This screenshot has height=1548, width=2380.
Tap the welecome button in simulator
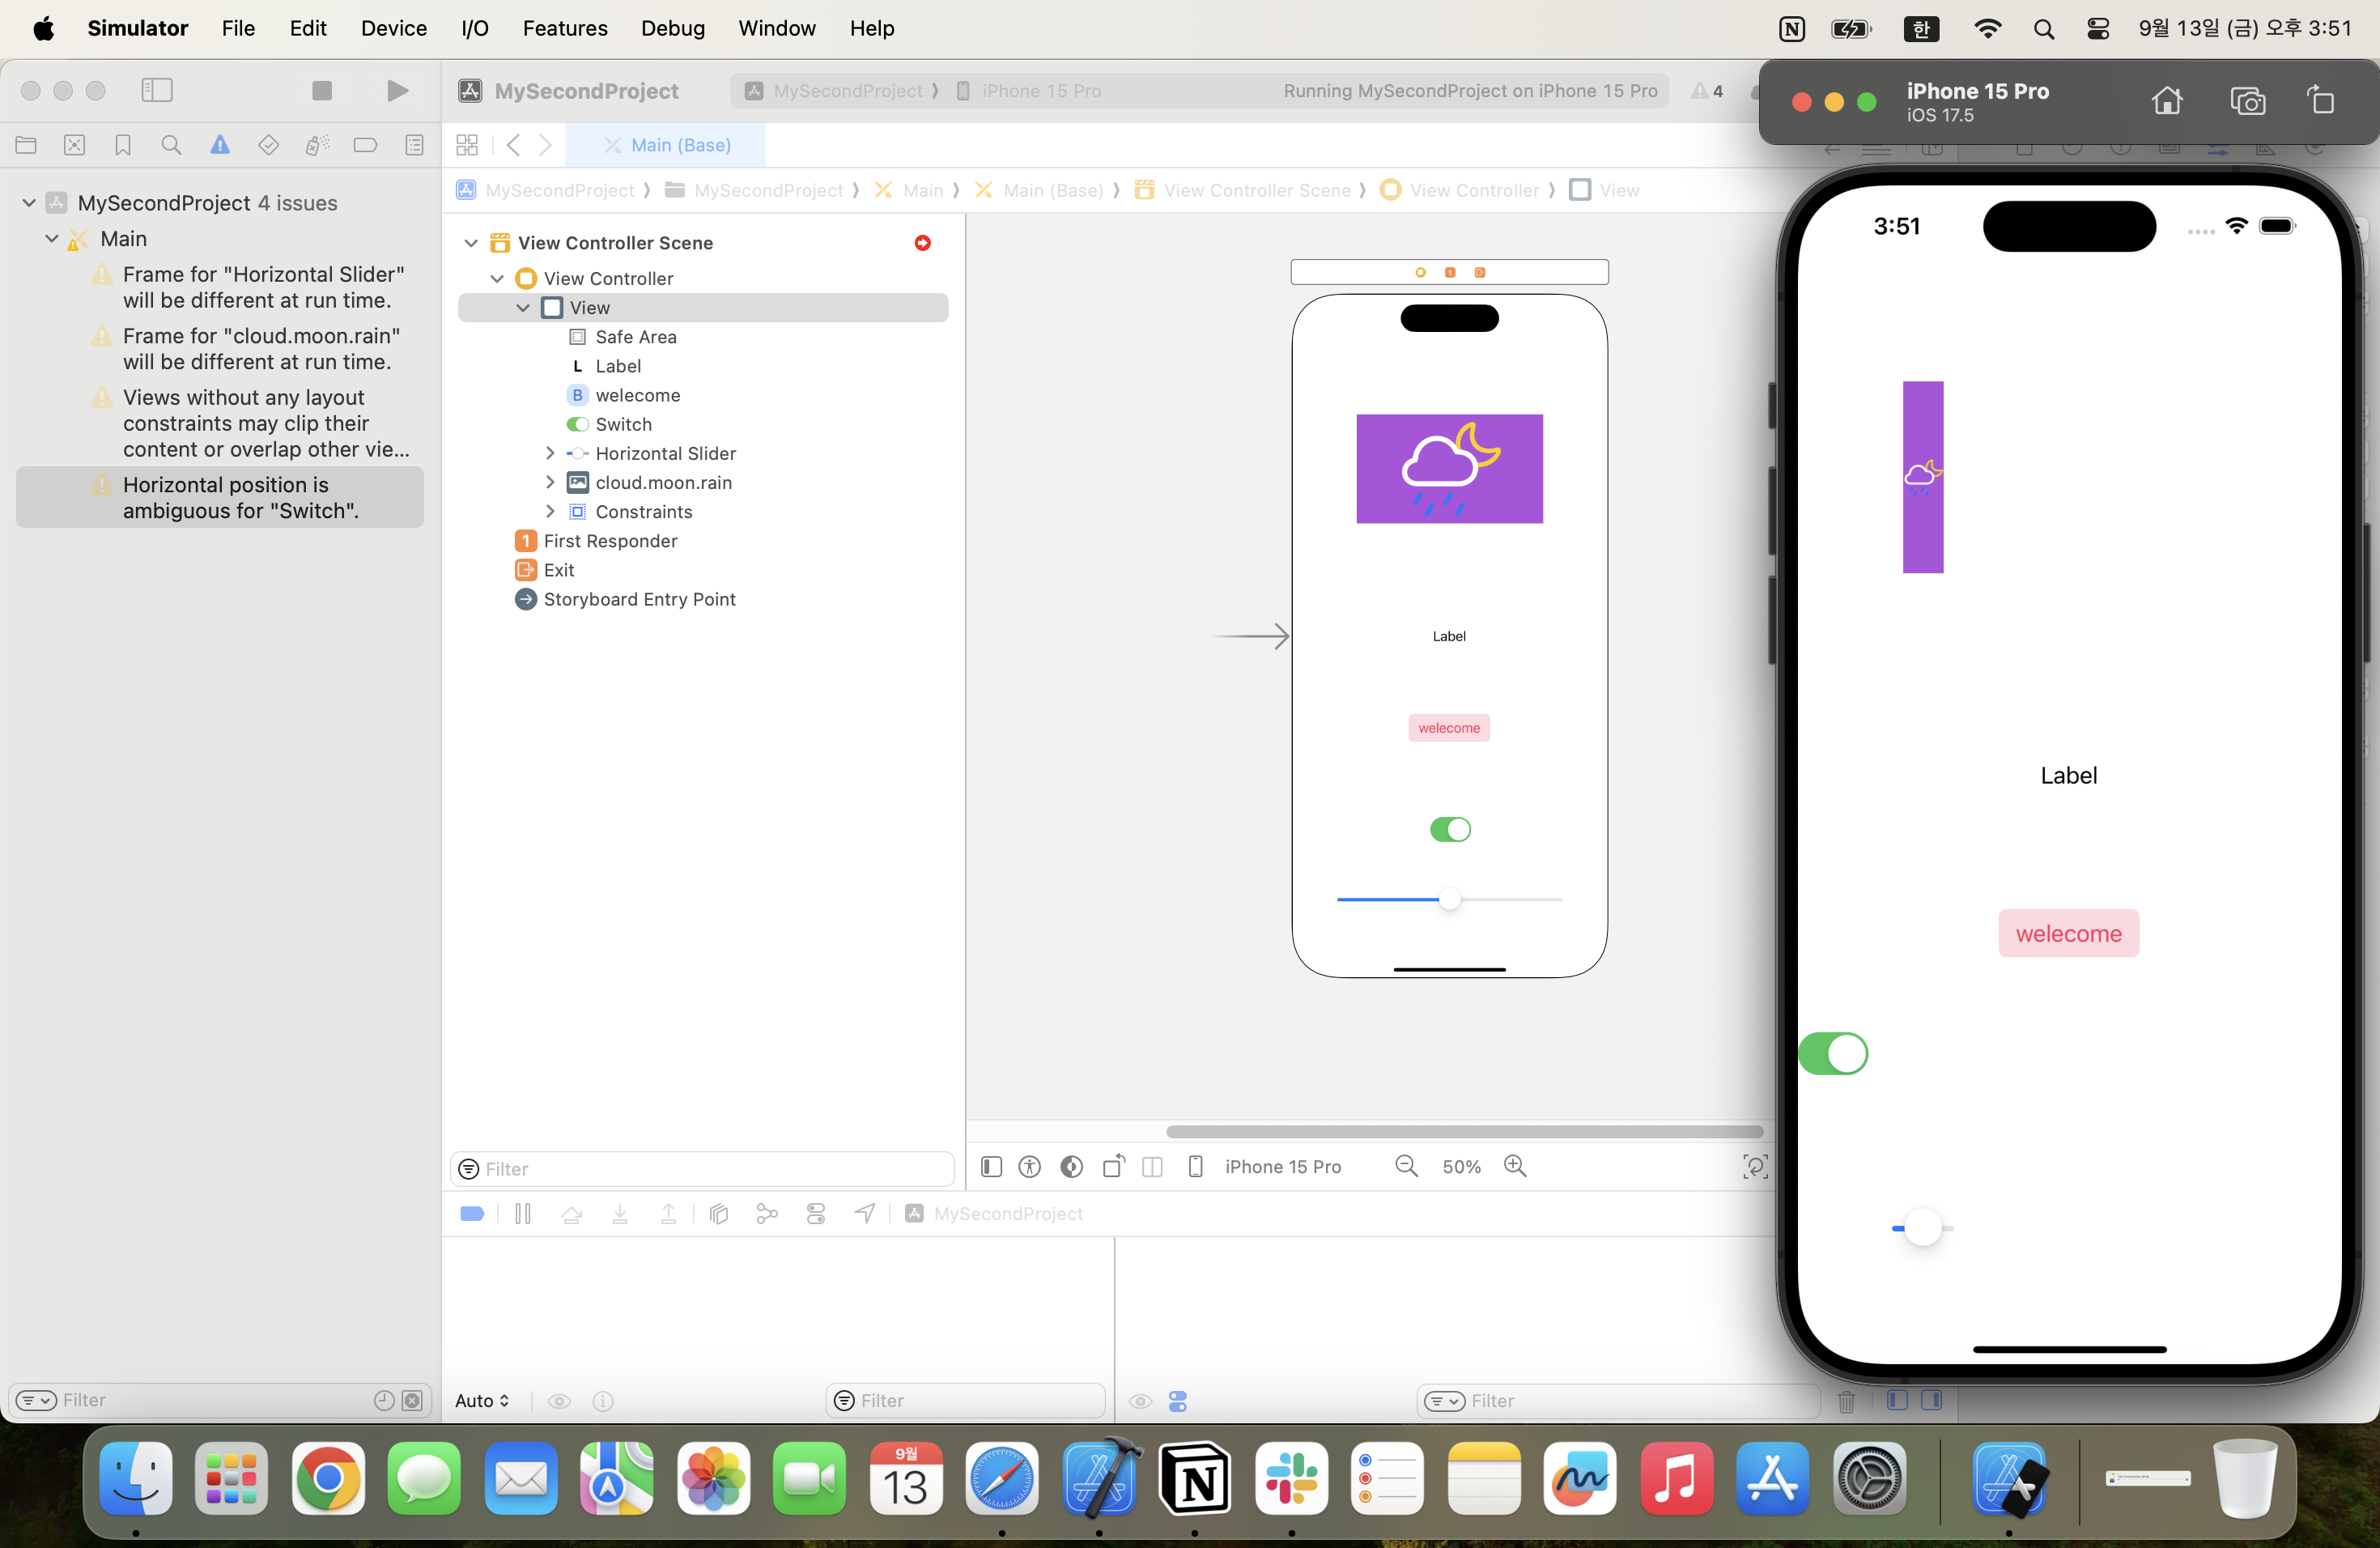(2067, 933)
